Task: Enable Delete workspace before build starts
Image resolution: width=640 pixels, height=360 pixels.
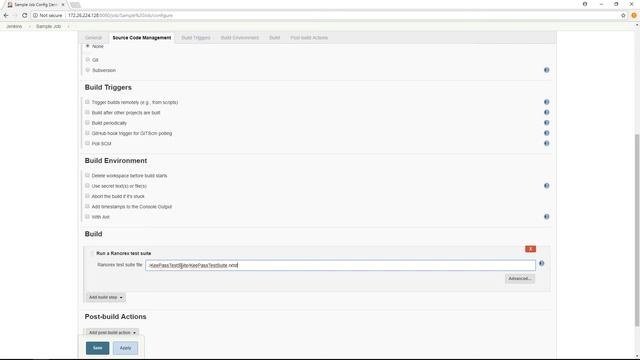Action: (x=87, y=176)
